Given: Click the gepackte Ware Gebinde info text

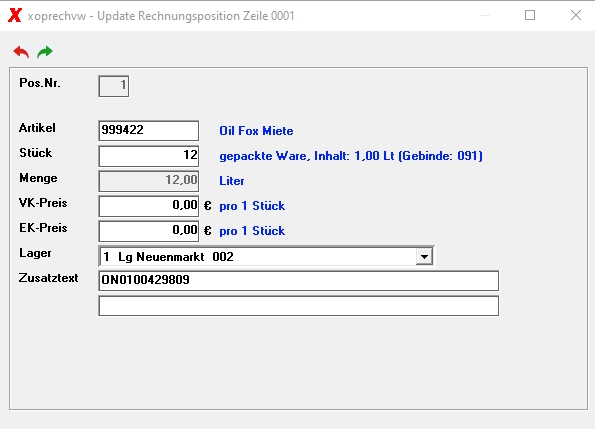Looking at the screenshot, I should tap(351, 156).
